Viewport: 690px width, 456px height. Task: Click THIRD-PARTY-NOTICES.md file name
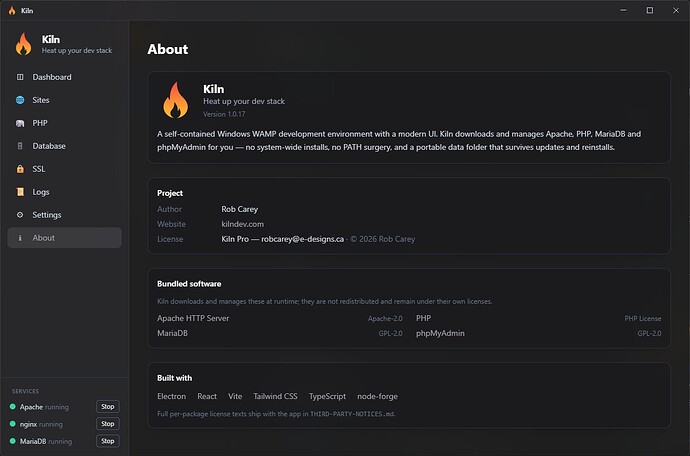[x=352, y=414]
